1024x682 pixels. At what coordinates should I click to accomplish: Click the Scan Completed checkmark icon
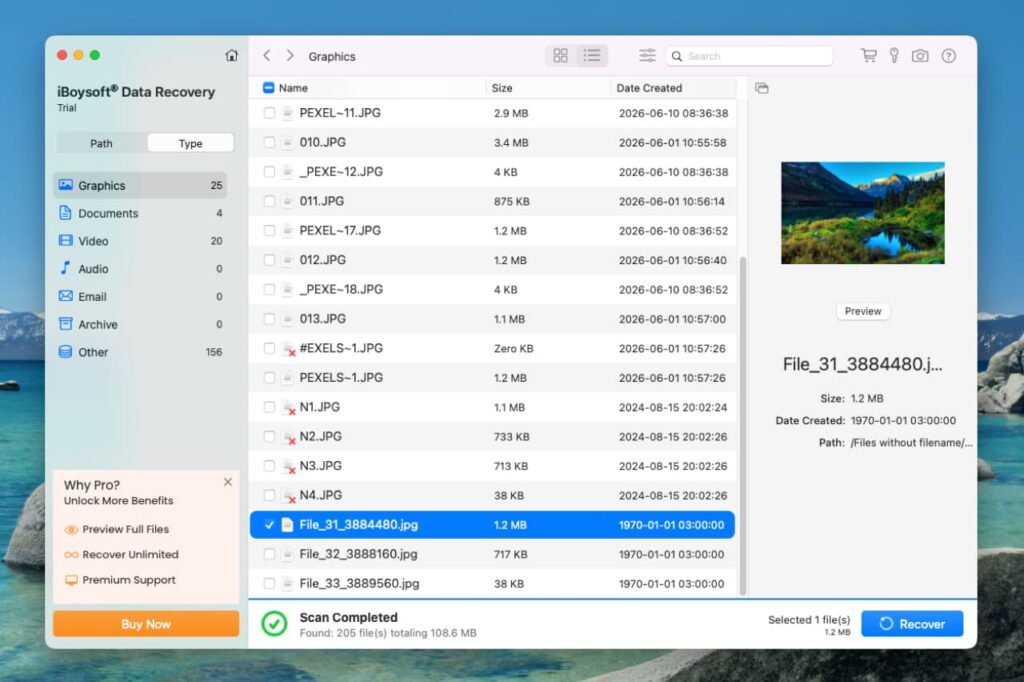tap(274, 624)
